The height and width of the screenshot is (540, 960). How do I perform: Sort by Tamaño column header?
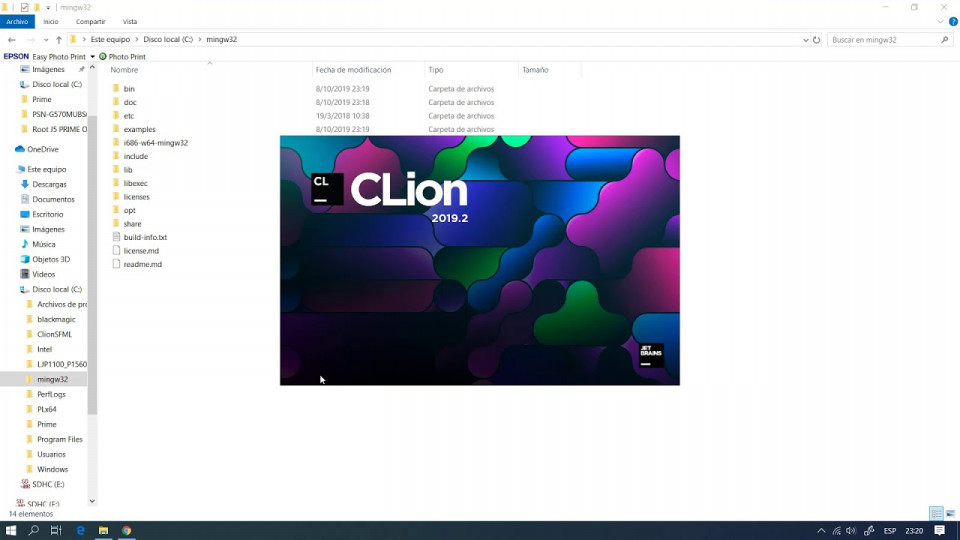tap(535, 70)
